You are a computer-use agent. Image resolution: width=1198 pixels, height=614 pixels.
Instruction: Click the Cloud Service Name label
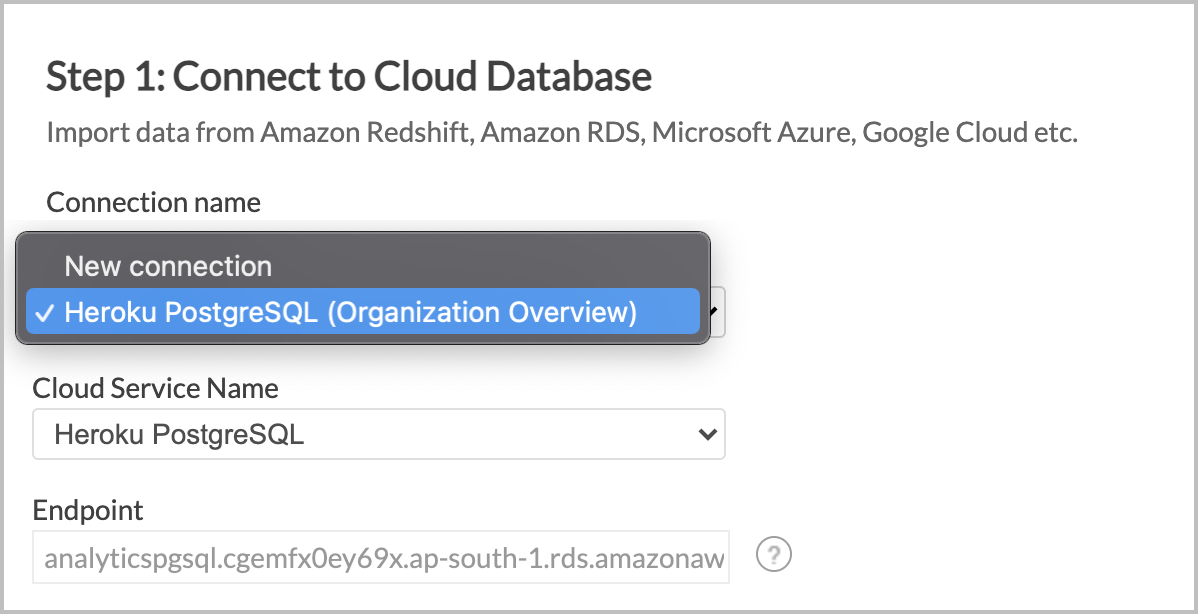tap(155, 388)
